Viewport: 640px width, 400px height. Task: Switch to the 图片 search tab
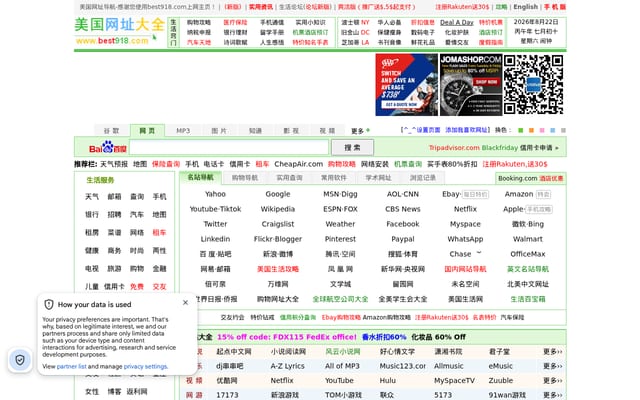pyautogui.click(x=219, y=131)
